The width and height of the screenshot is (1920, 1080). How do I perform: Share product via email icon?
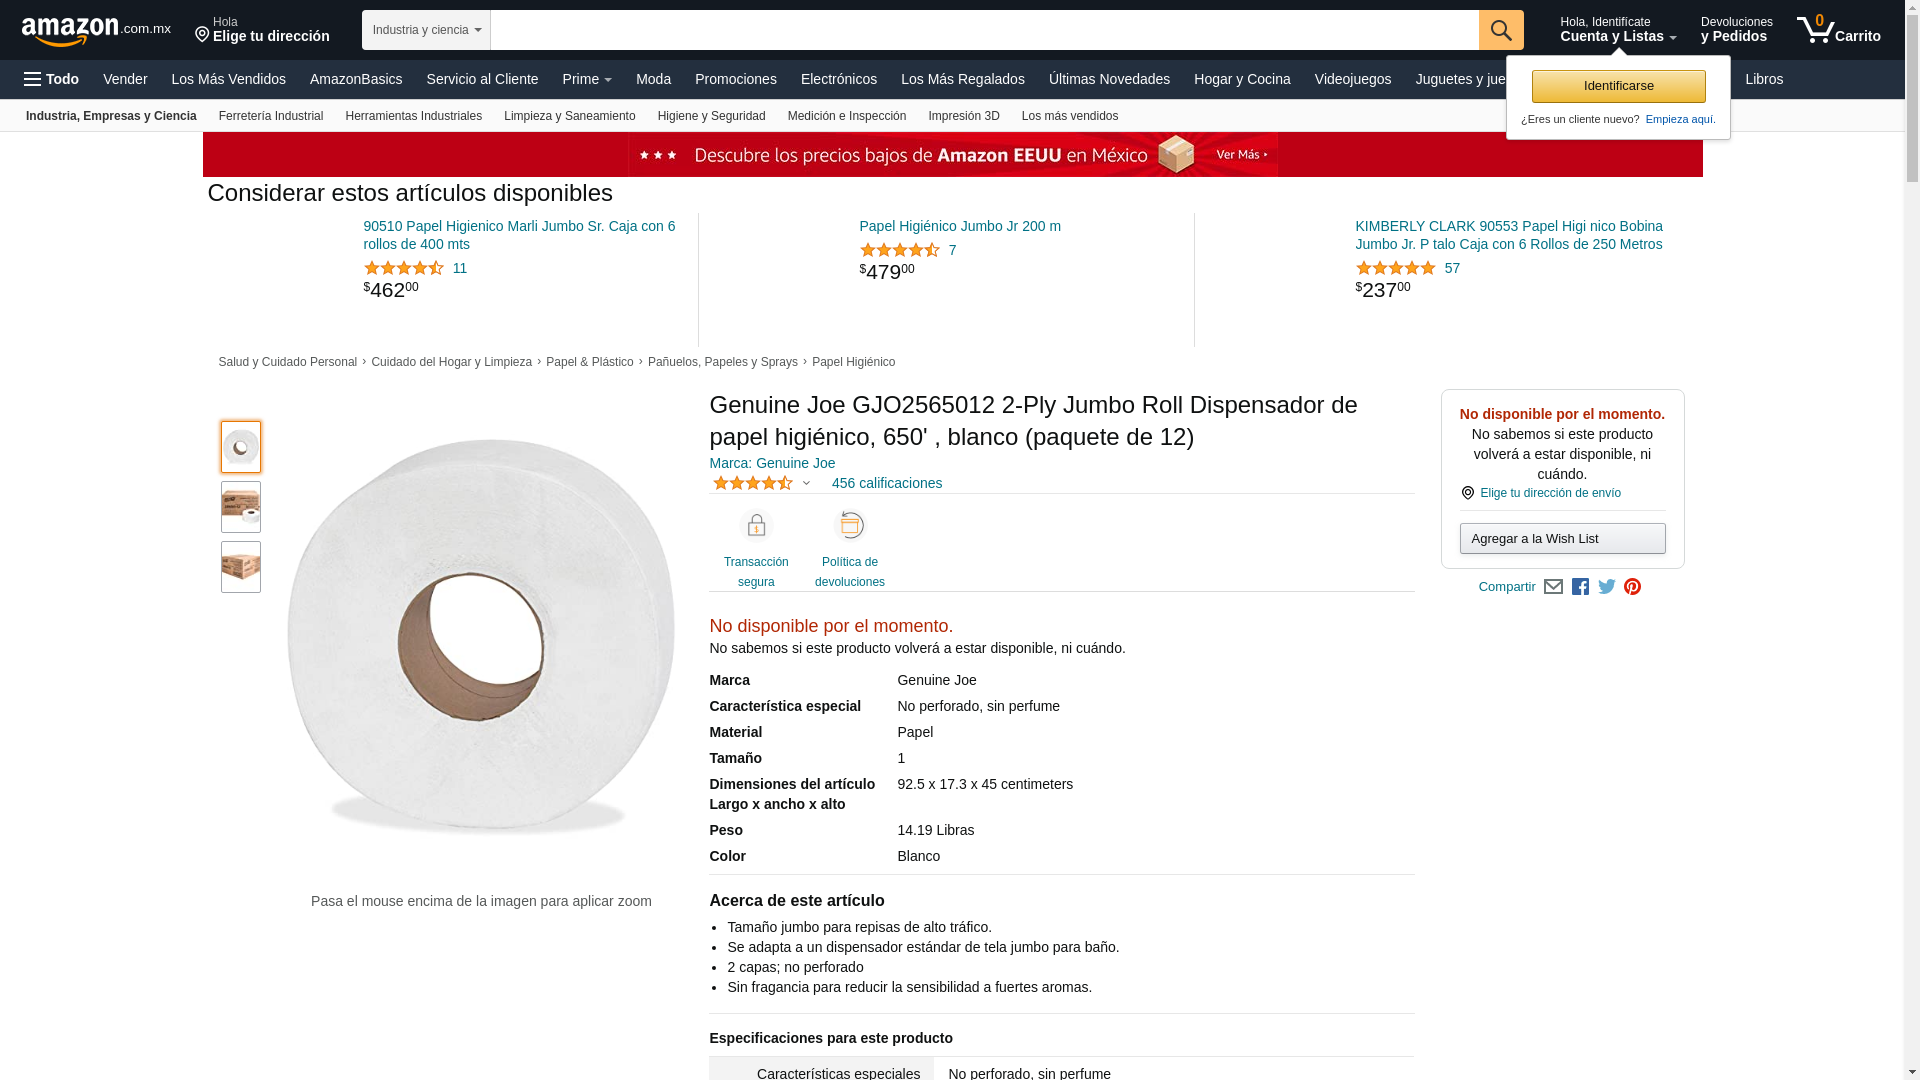coord(1553,587)
